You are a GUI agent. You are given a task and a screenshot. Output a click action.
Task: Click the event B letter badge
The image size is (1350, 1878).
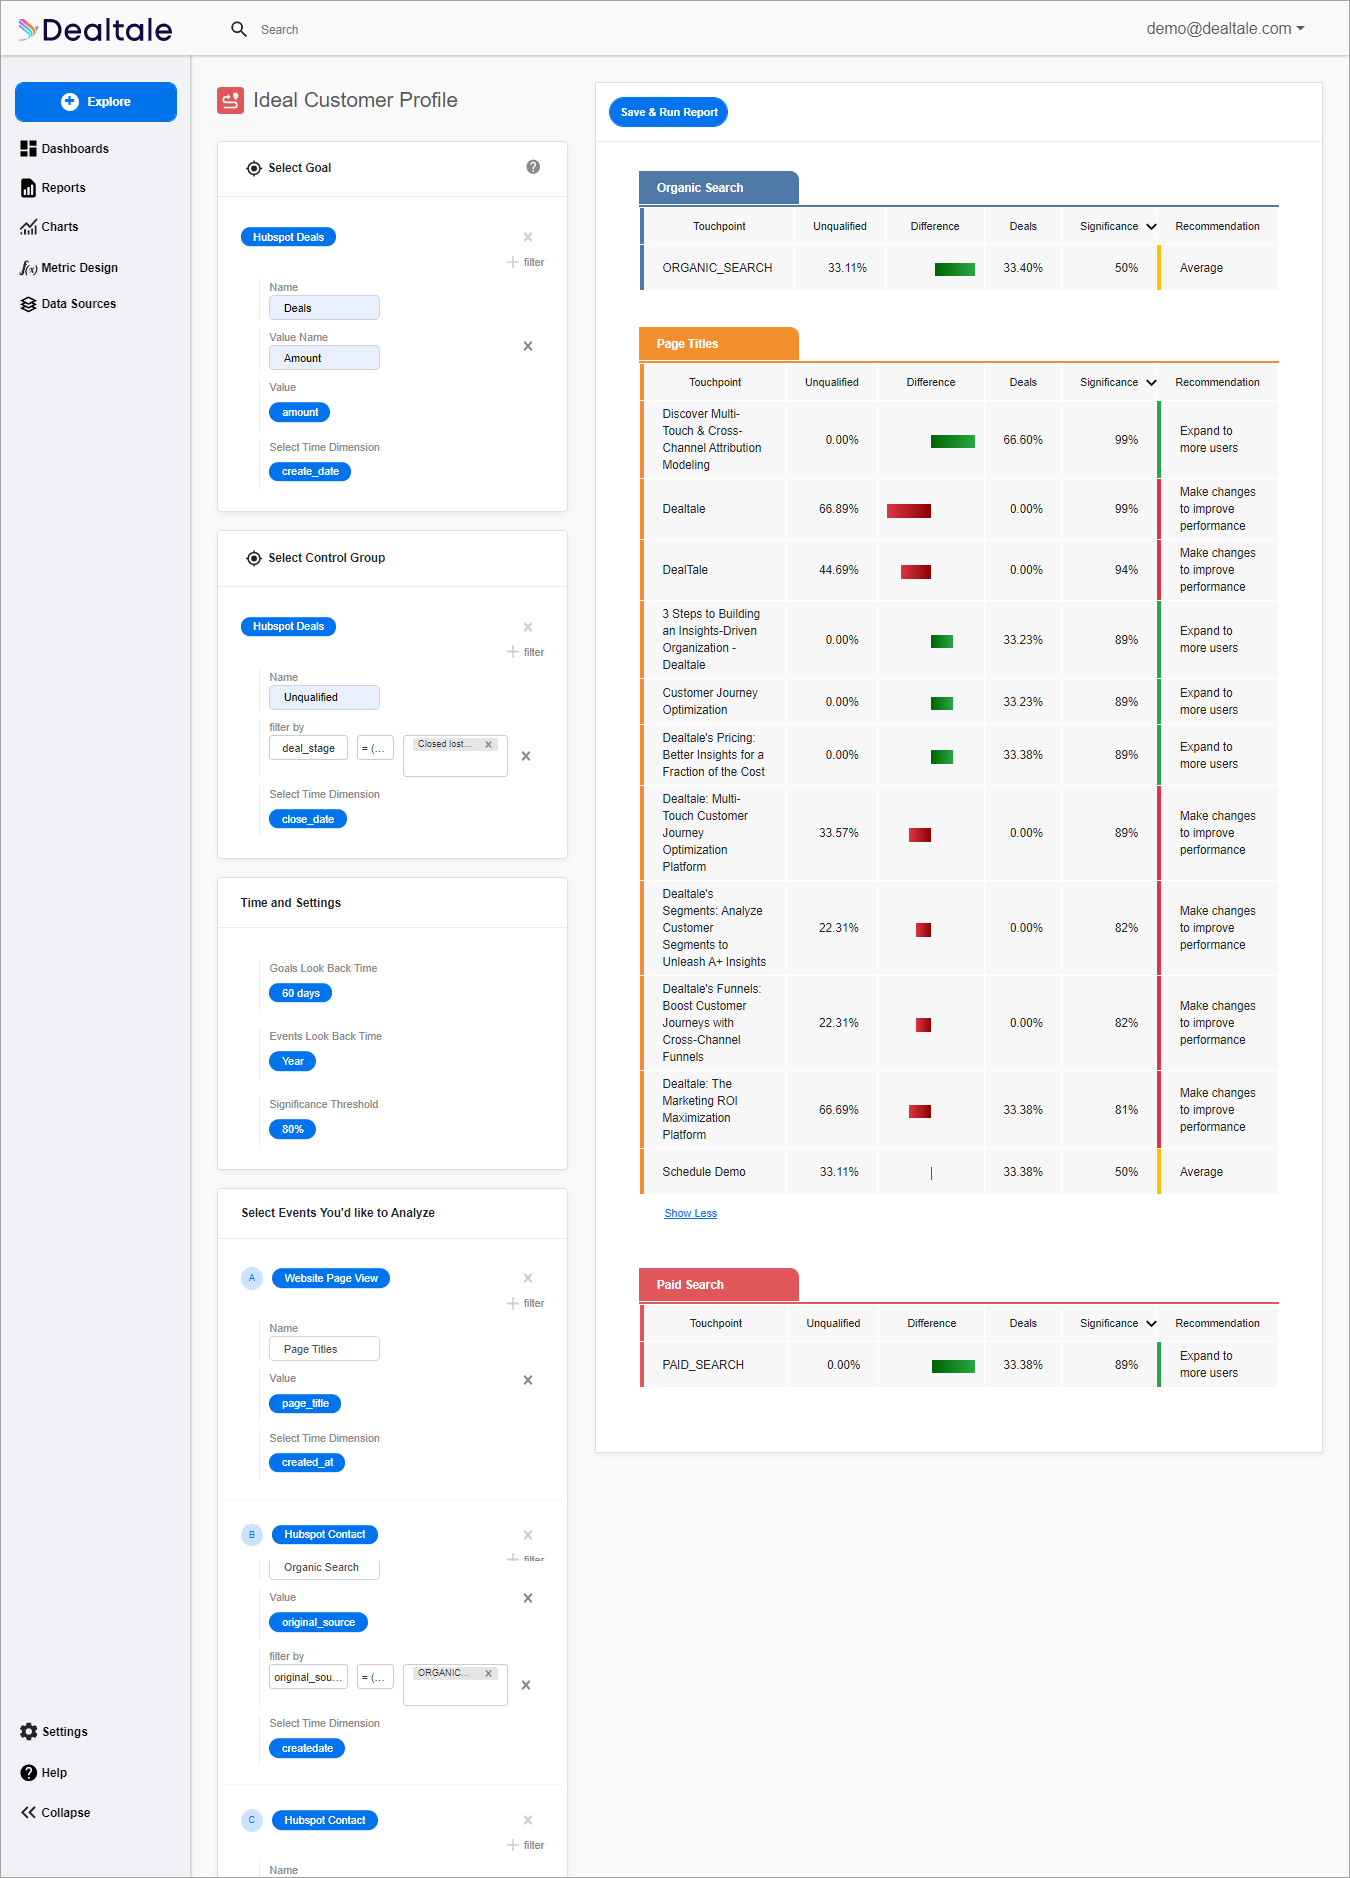pos(252,1535)
